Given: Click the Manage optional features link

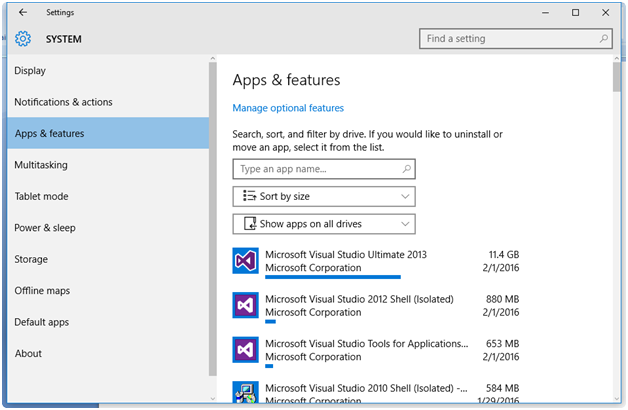Looking at the screenshot, I should [x=288, y=108].
